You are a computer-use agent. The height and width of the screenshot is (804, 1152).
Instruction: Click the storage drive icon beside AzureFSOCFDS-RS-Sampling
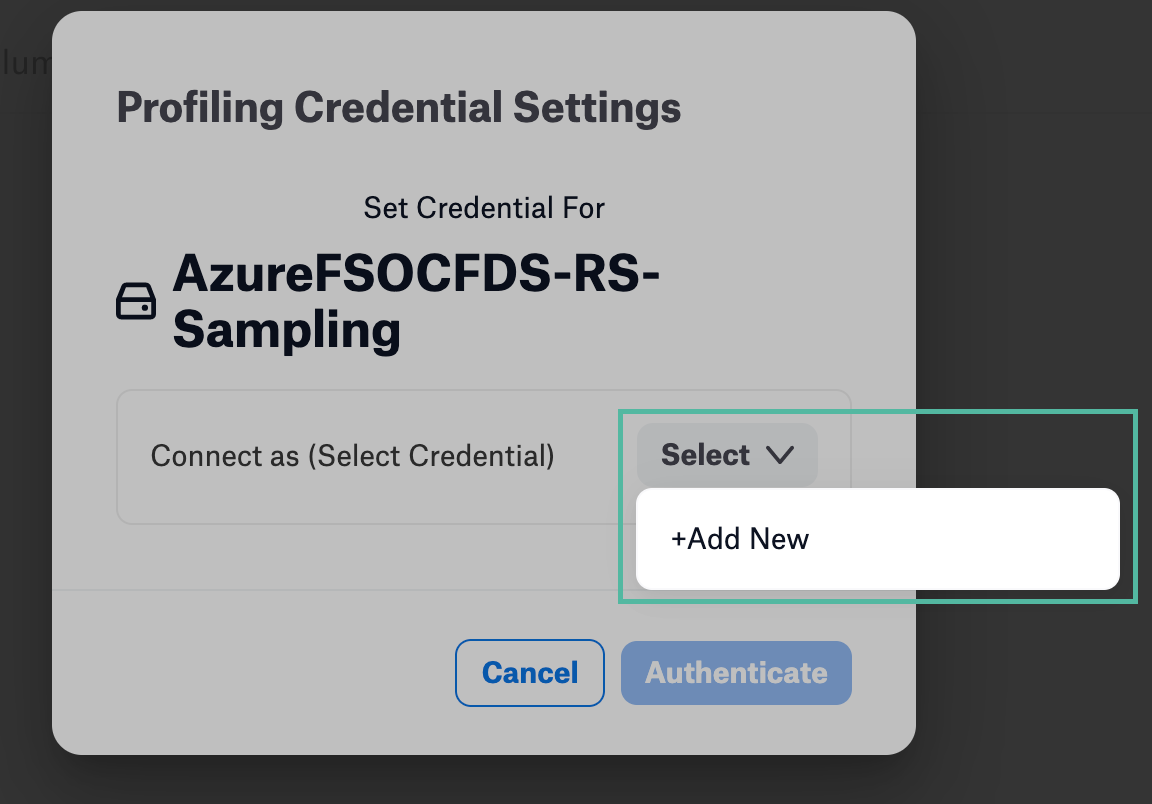click(136, 301)
